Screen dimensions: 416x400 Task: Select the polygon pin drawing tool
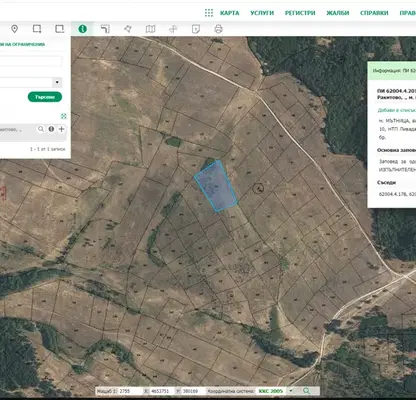[128, 29]
